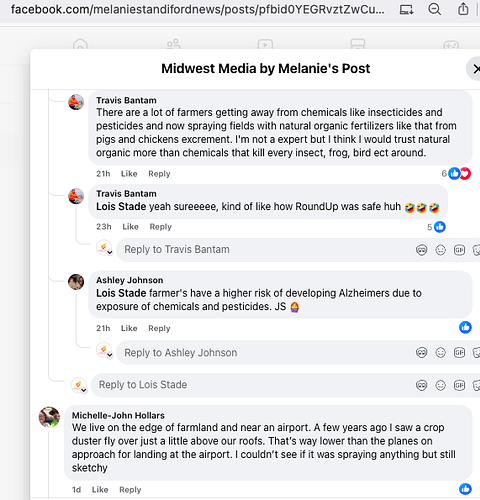This screenshot has height=500, width=480.
Task: Switch commenting profile beside Reply to Travis Bantam
Action: (x=105, y=248)
